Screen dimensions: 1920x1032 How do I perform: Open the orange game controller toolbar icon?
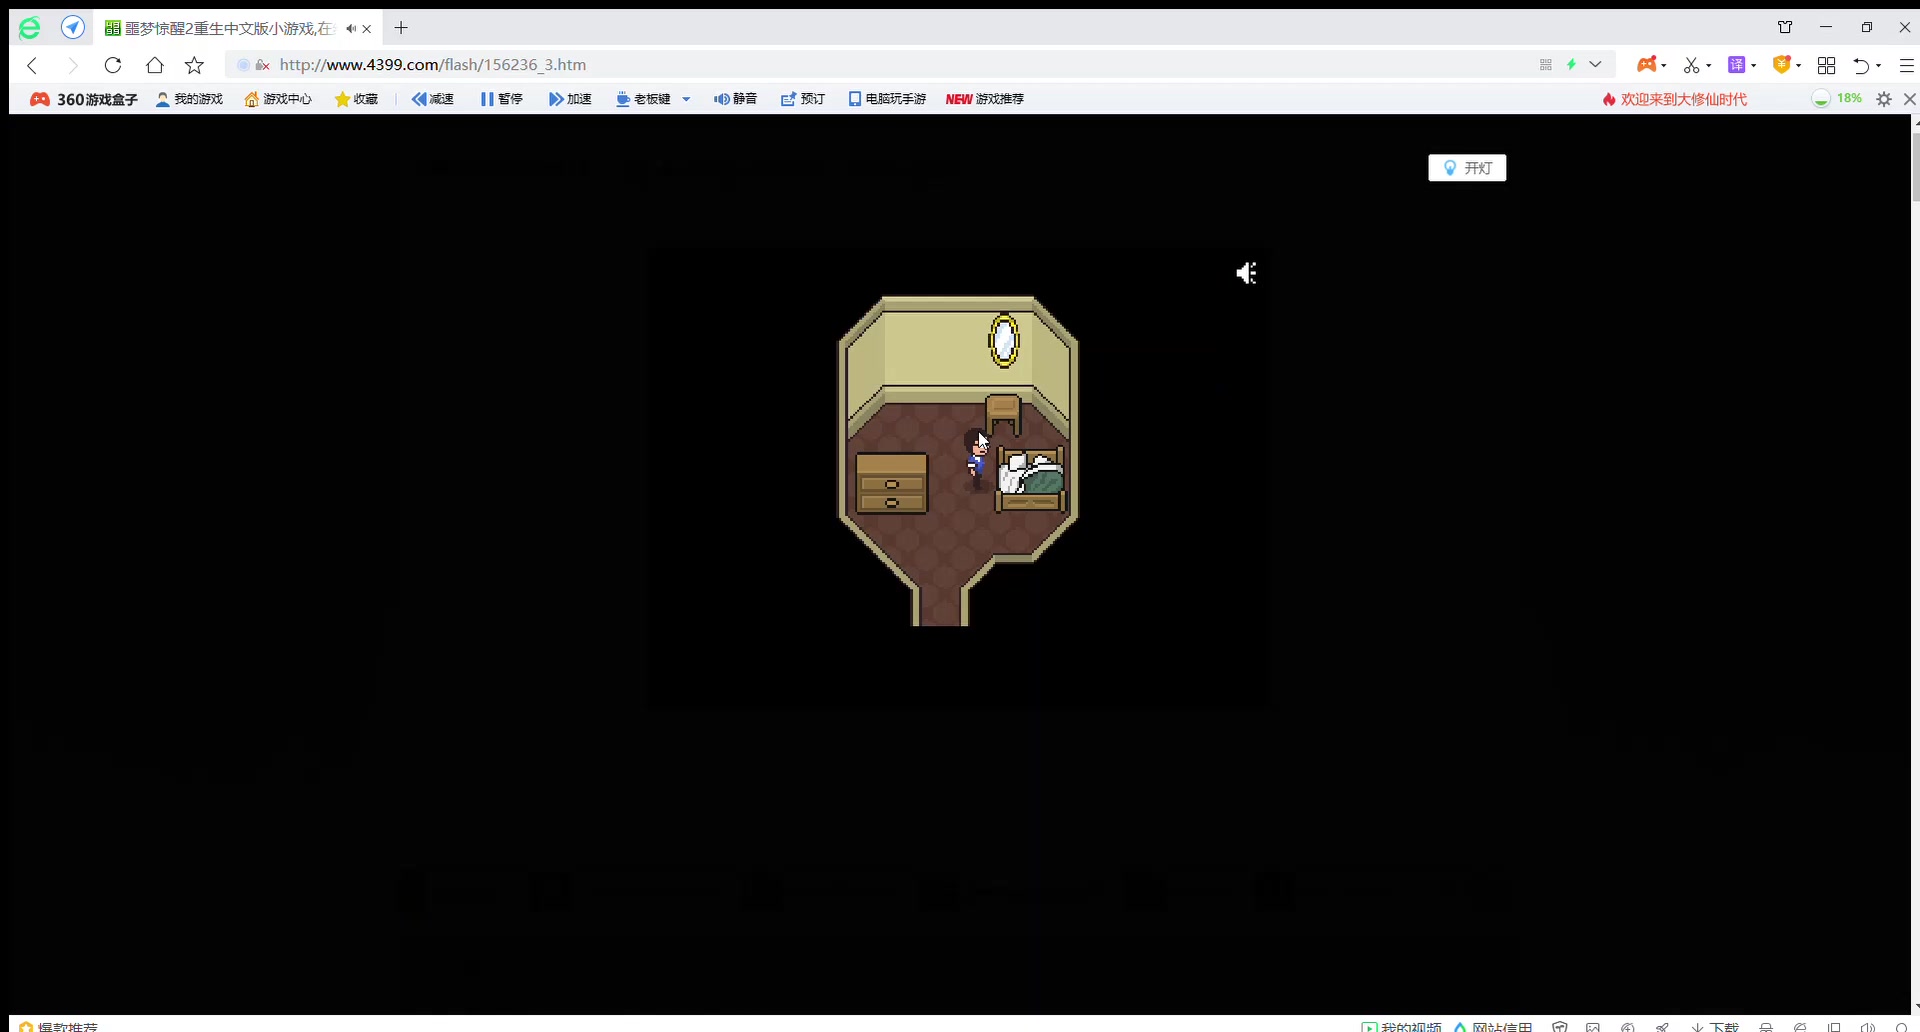pyautogui.click(x=1646, y=65)
